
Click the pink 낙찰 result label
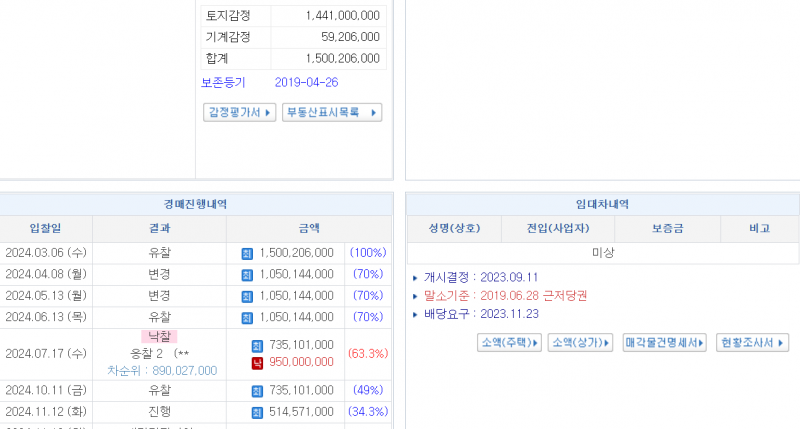pyautogui.click(x=159, y=338)
